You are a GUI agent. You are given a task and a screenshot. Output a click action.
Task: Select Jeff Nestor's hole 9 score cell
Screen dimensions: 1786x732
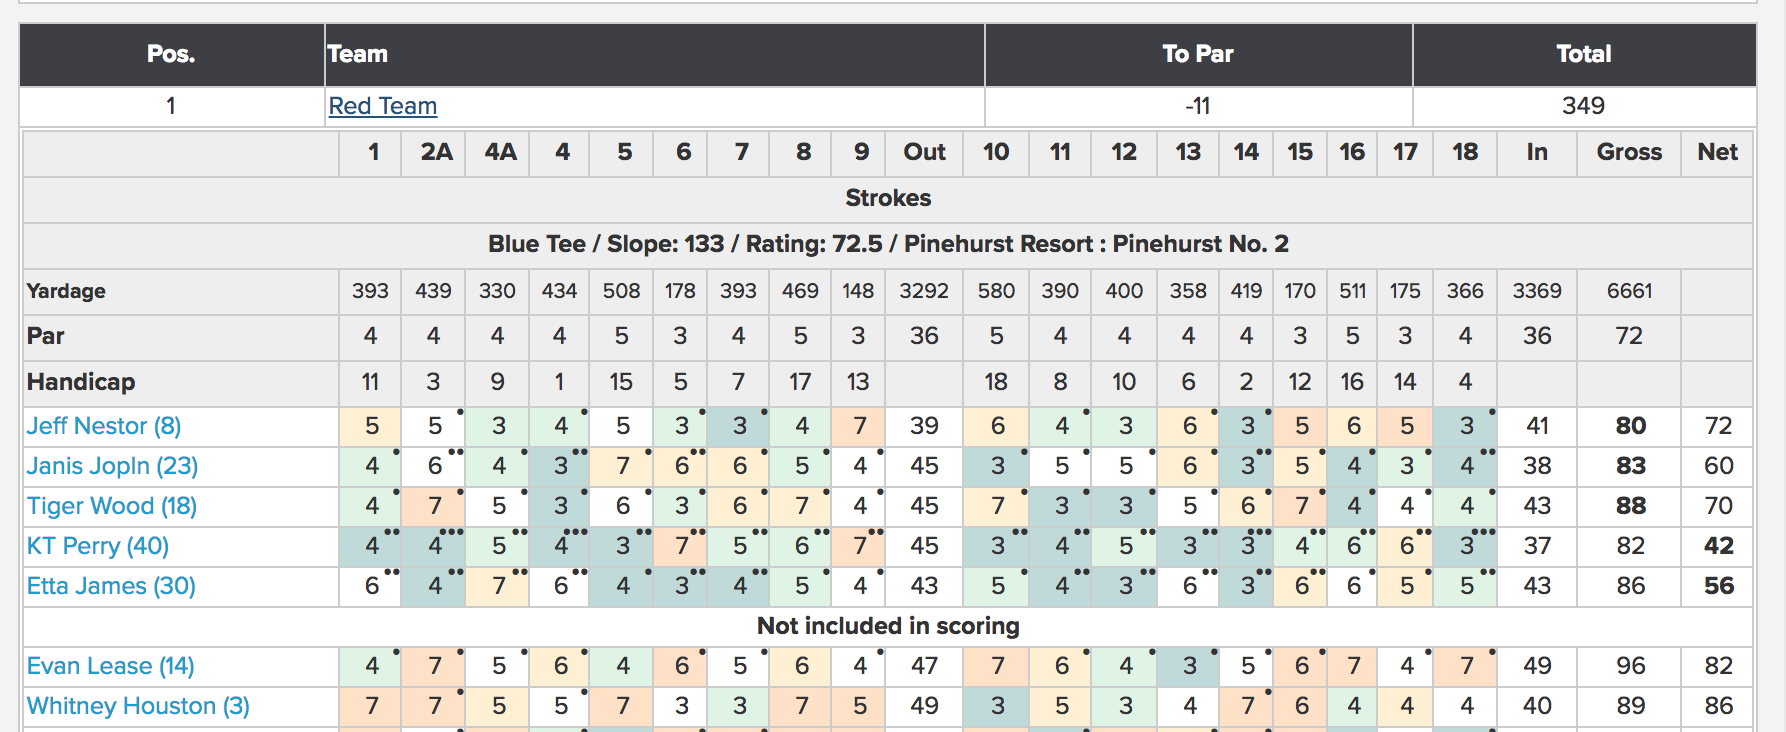[859, 426]
